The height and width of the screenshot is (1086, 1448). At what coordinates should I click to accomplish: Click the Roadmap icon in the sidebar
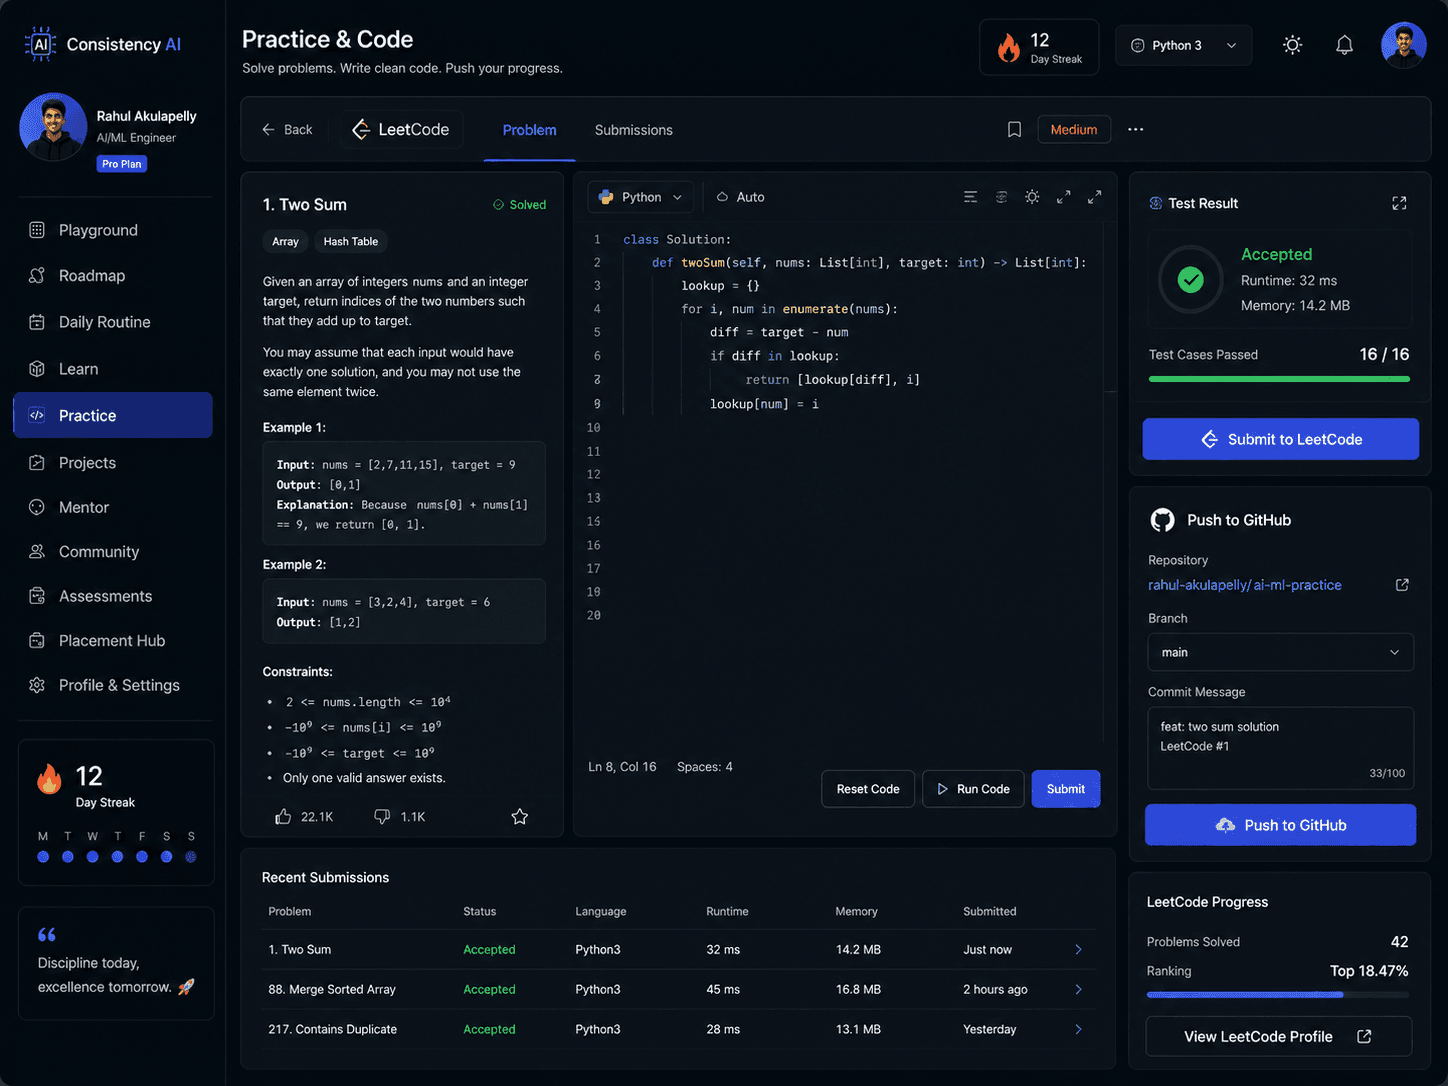(x=37, y=276)
